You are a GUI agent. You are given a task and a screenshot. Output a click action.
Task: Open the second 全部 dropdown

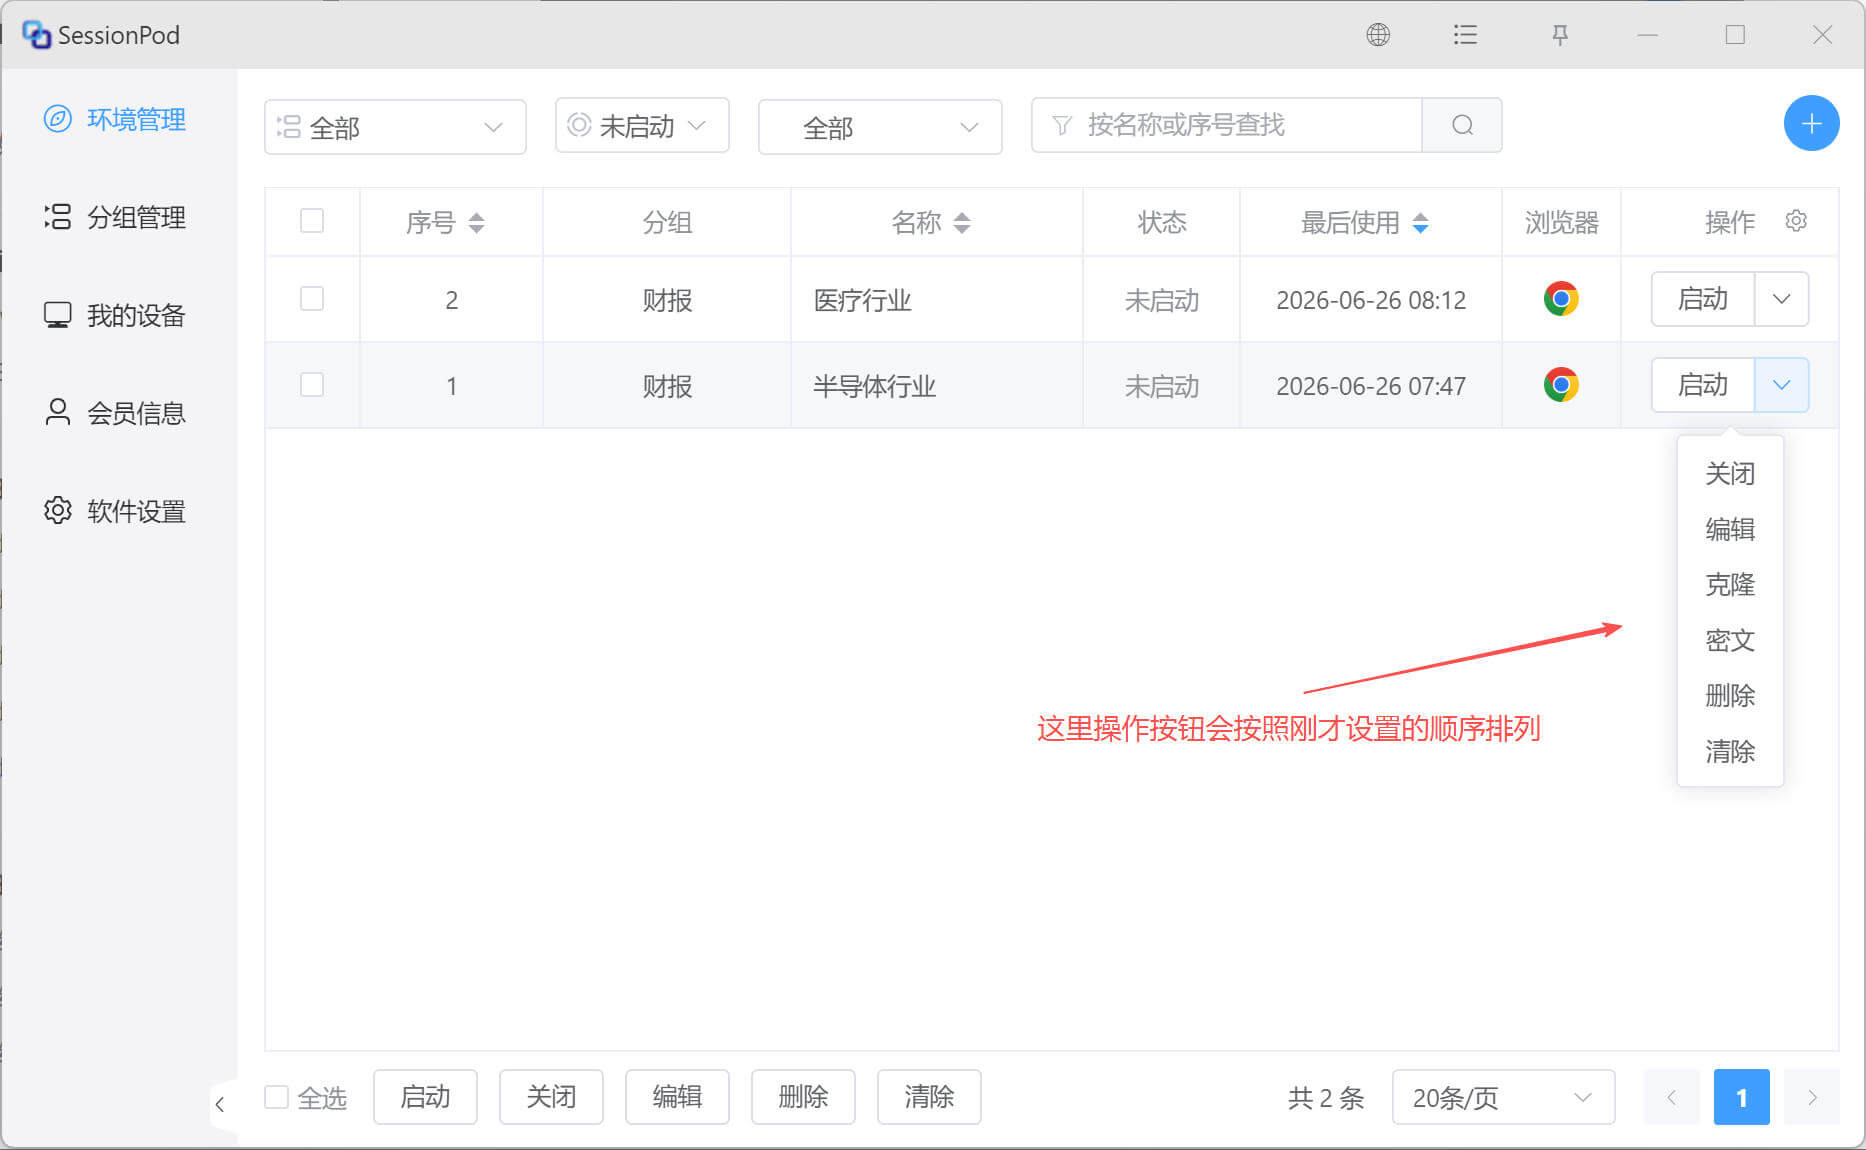pyautogui.click(x=880, y=127)
